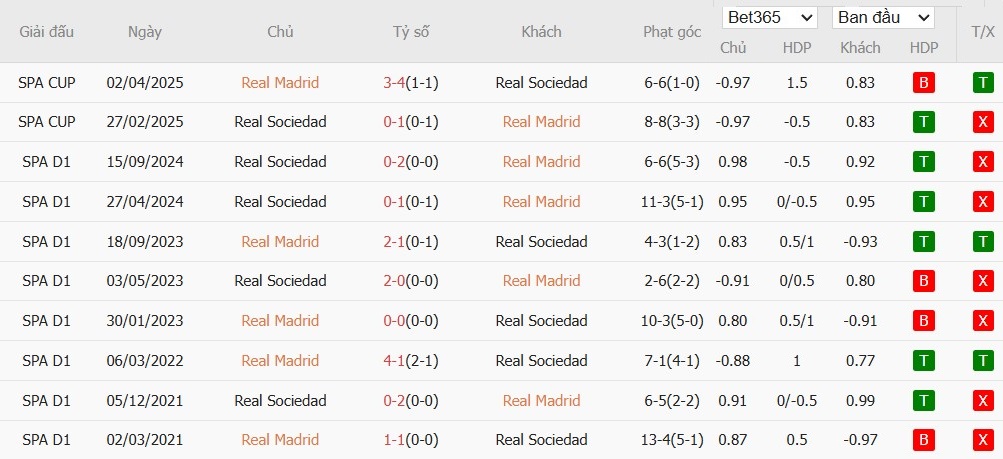Open the Bet365 bookmaker dropdown

tap(769, 18)
